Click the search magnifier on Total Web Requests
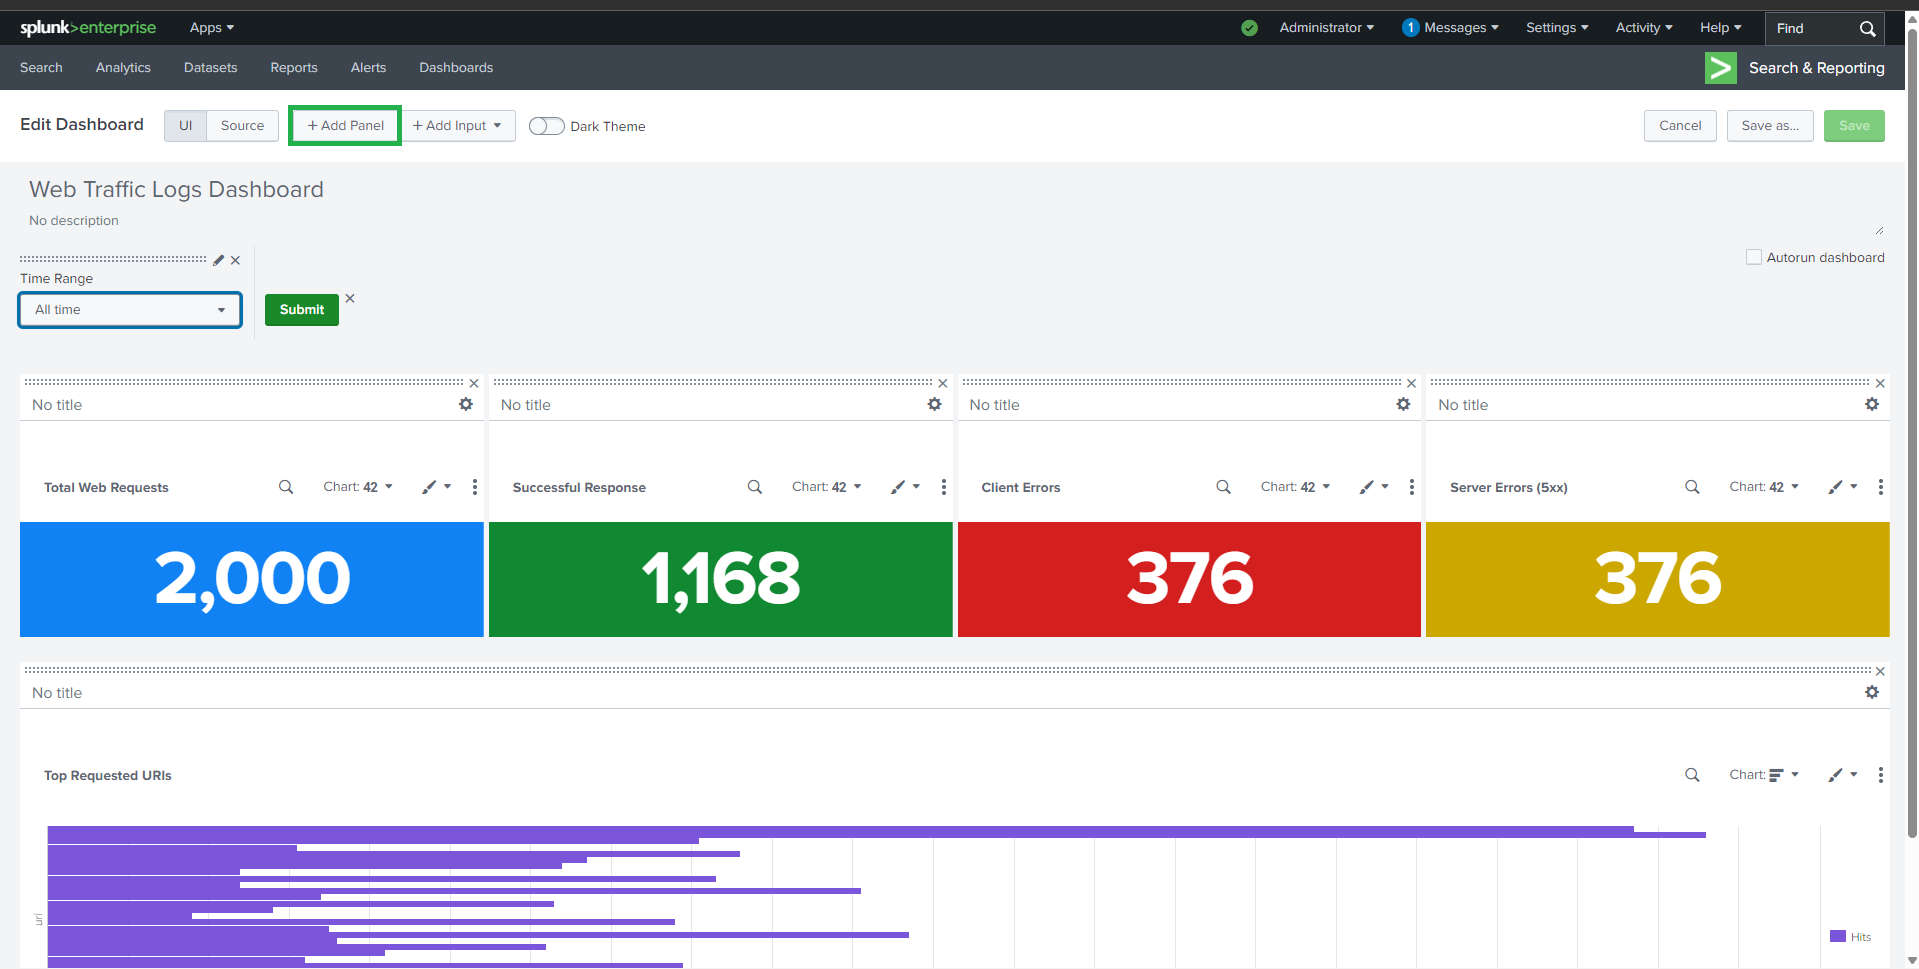Screen dimensions: 1919x969 (286, 487)
